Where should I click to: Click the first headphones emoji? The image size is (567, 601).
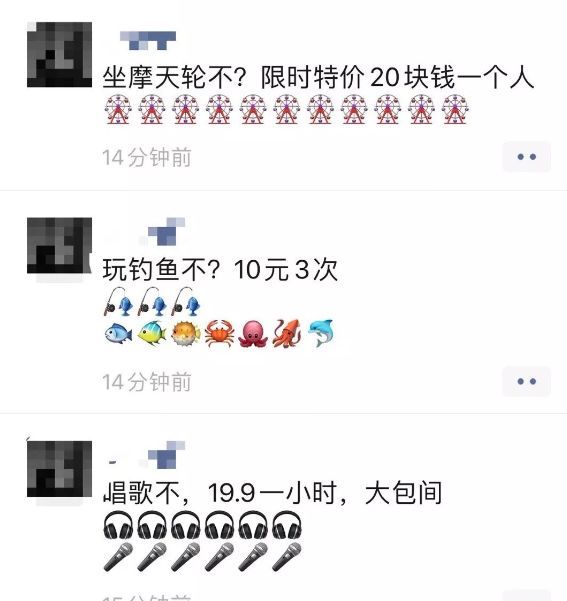point(118,525)
